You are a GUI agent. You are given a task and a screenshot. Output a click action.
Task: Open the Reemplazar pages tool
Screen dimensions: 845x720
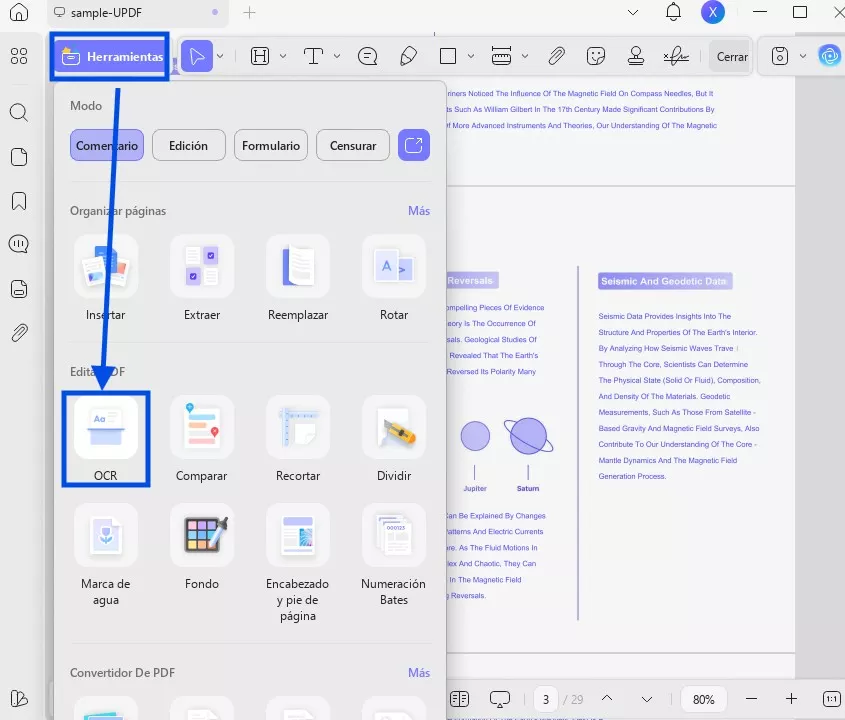(x=298, y=278)
